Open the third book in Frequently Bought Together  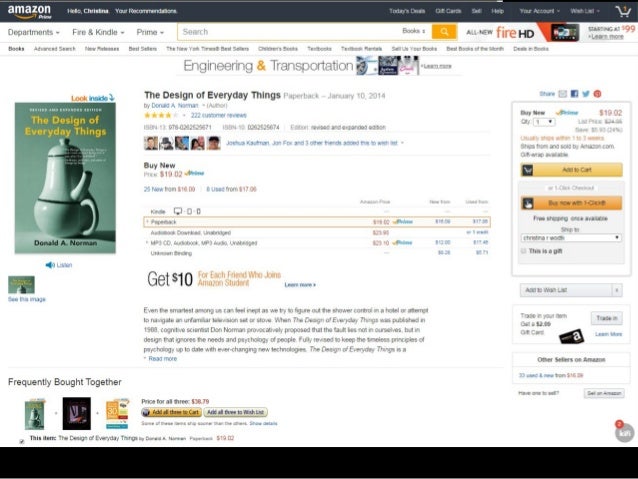point(117,414)
